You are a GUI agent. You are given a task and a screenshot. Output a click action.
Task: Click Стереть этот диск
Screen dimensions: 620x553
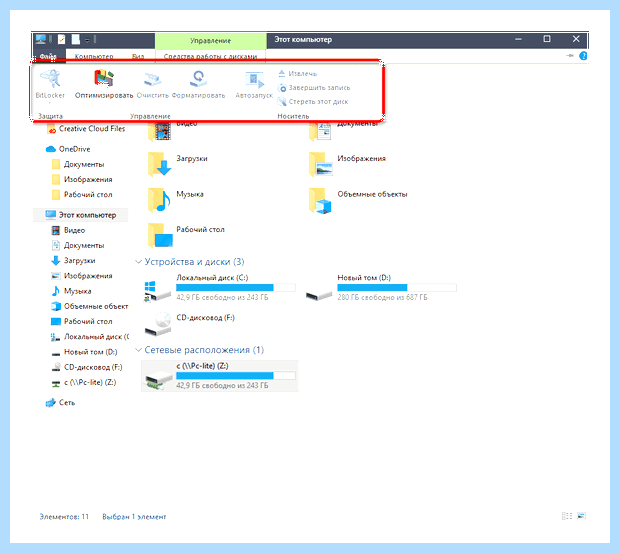coord(313,102)
